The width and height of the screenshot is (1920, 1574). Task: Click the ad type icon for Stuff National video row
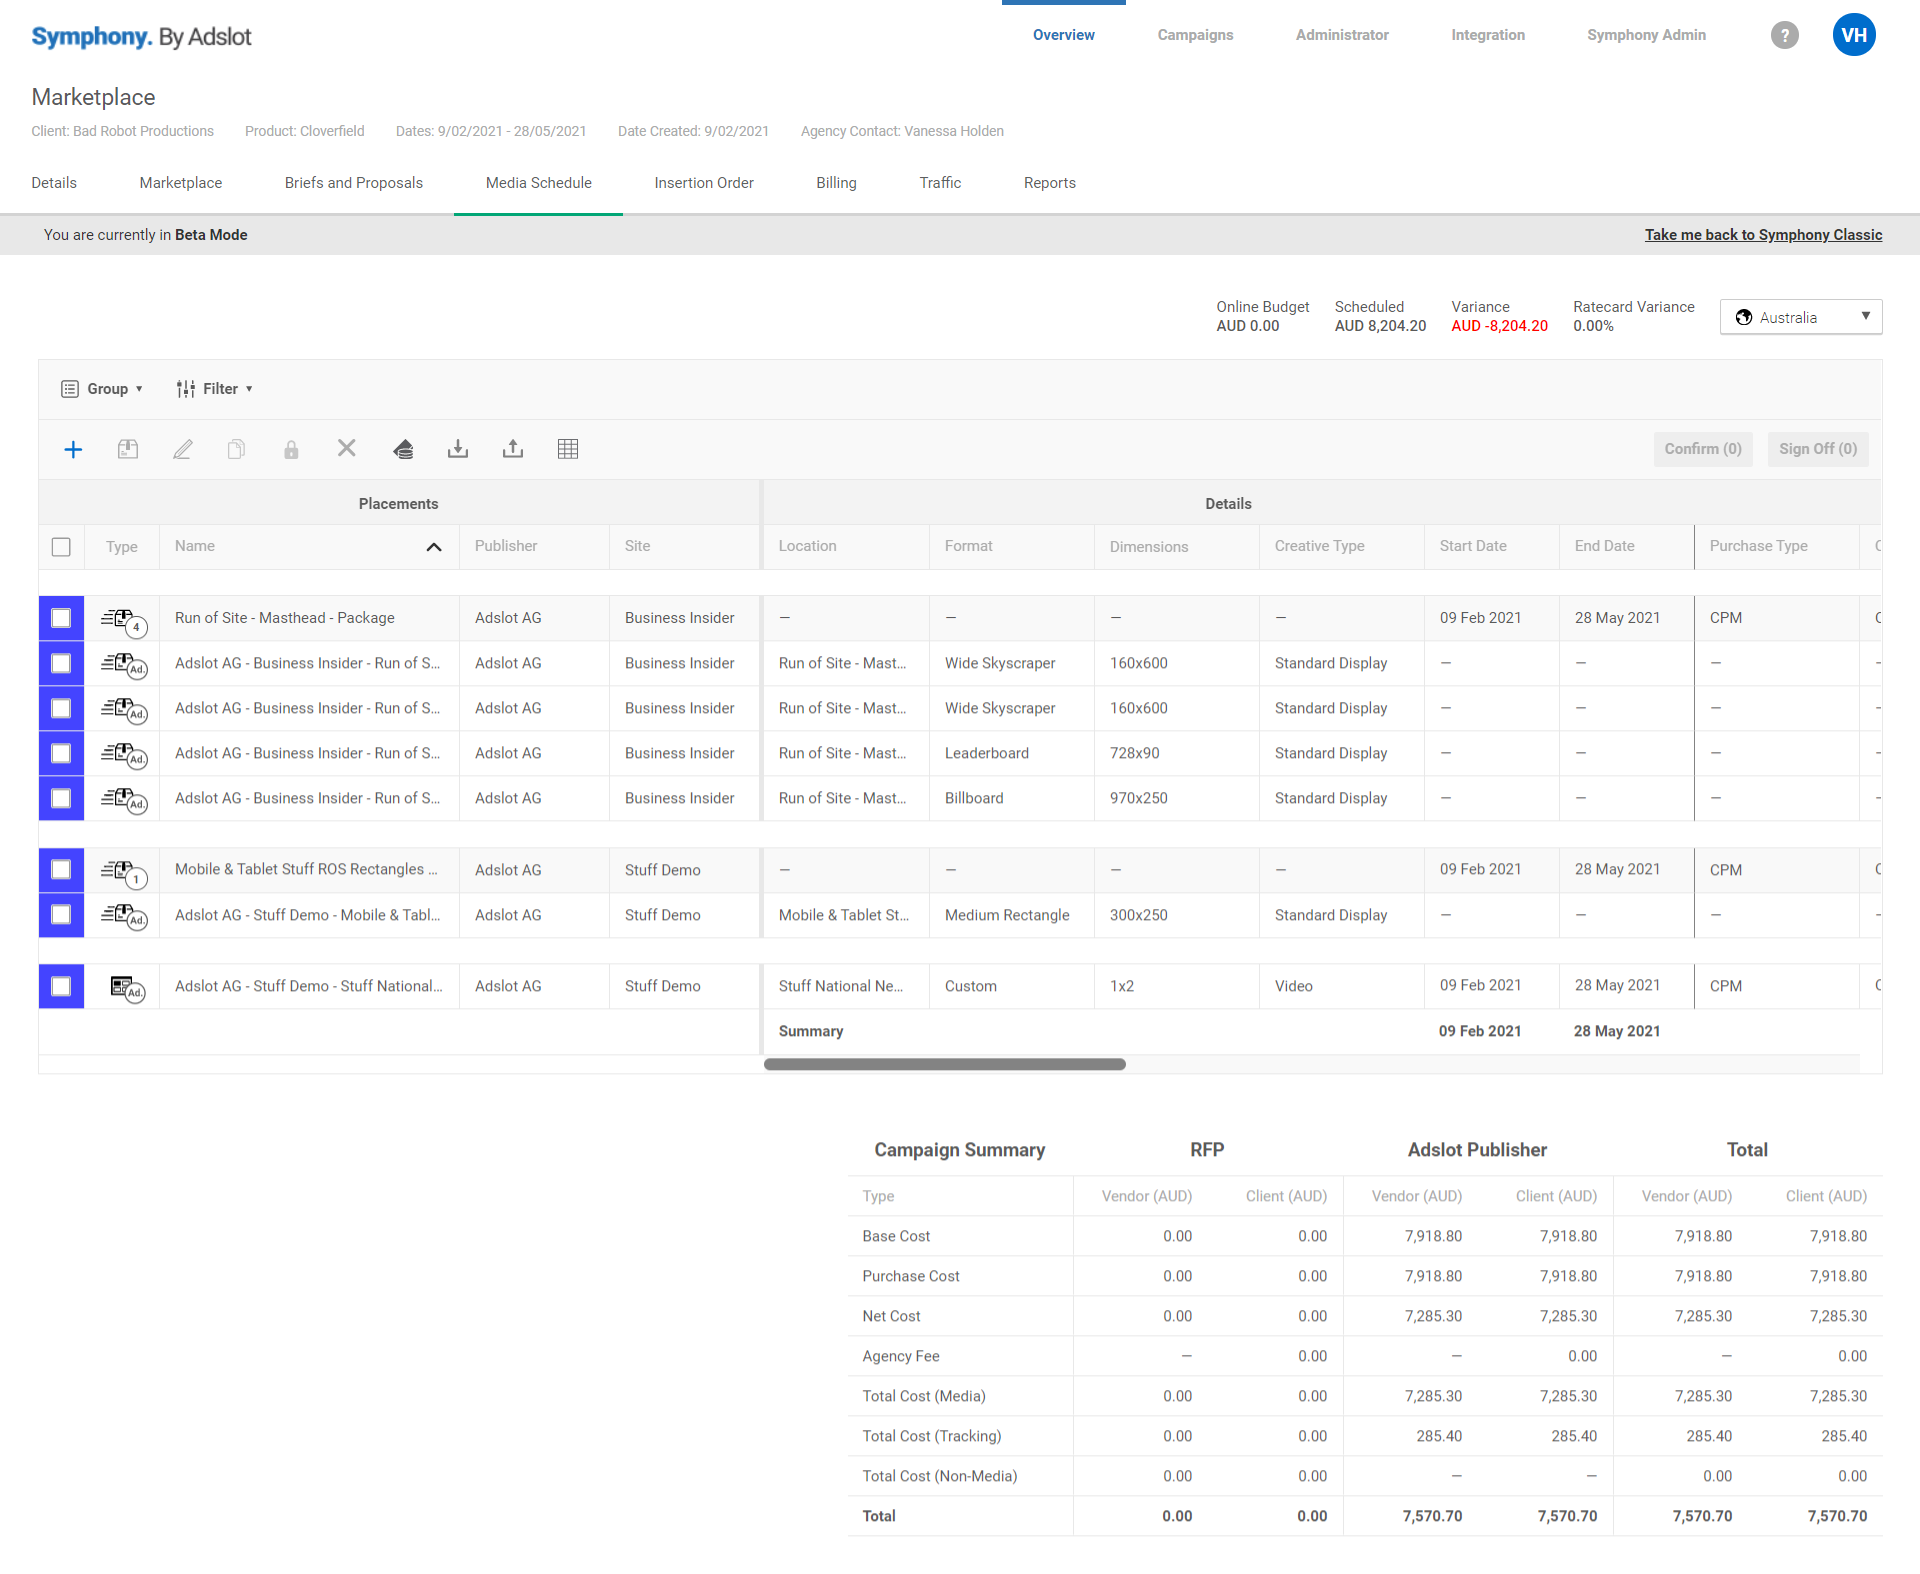click(127, 988)
